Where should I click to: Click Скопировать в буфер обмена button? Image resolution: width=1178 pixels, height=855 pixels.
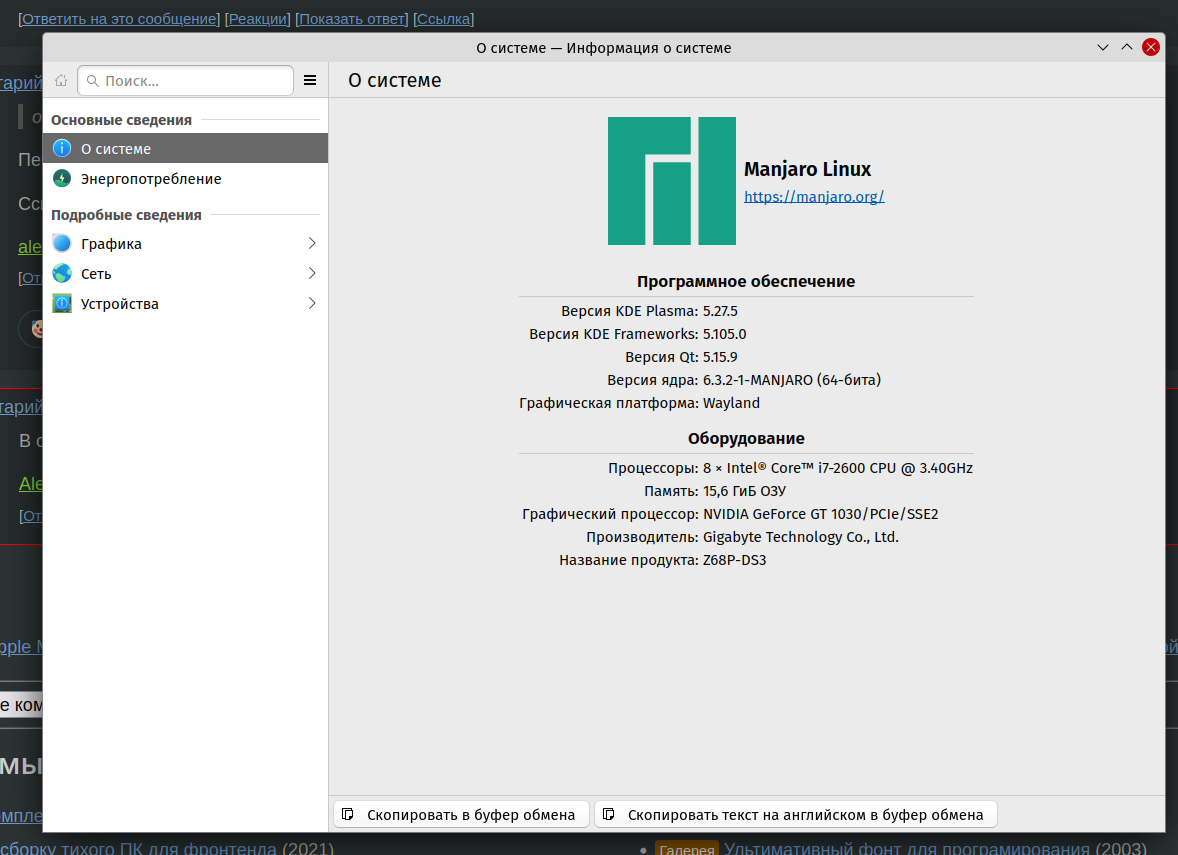461,814
